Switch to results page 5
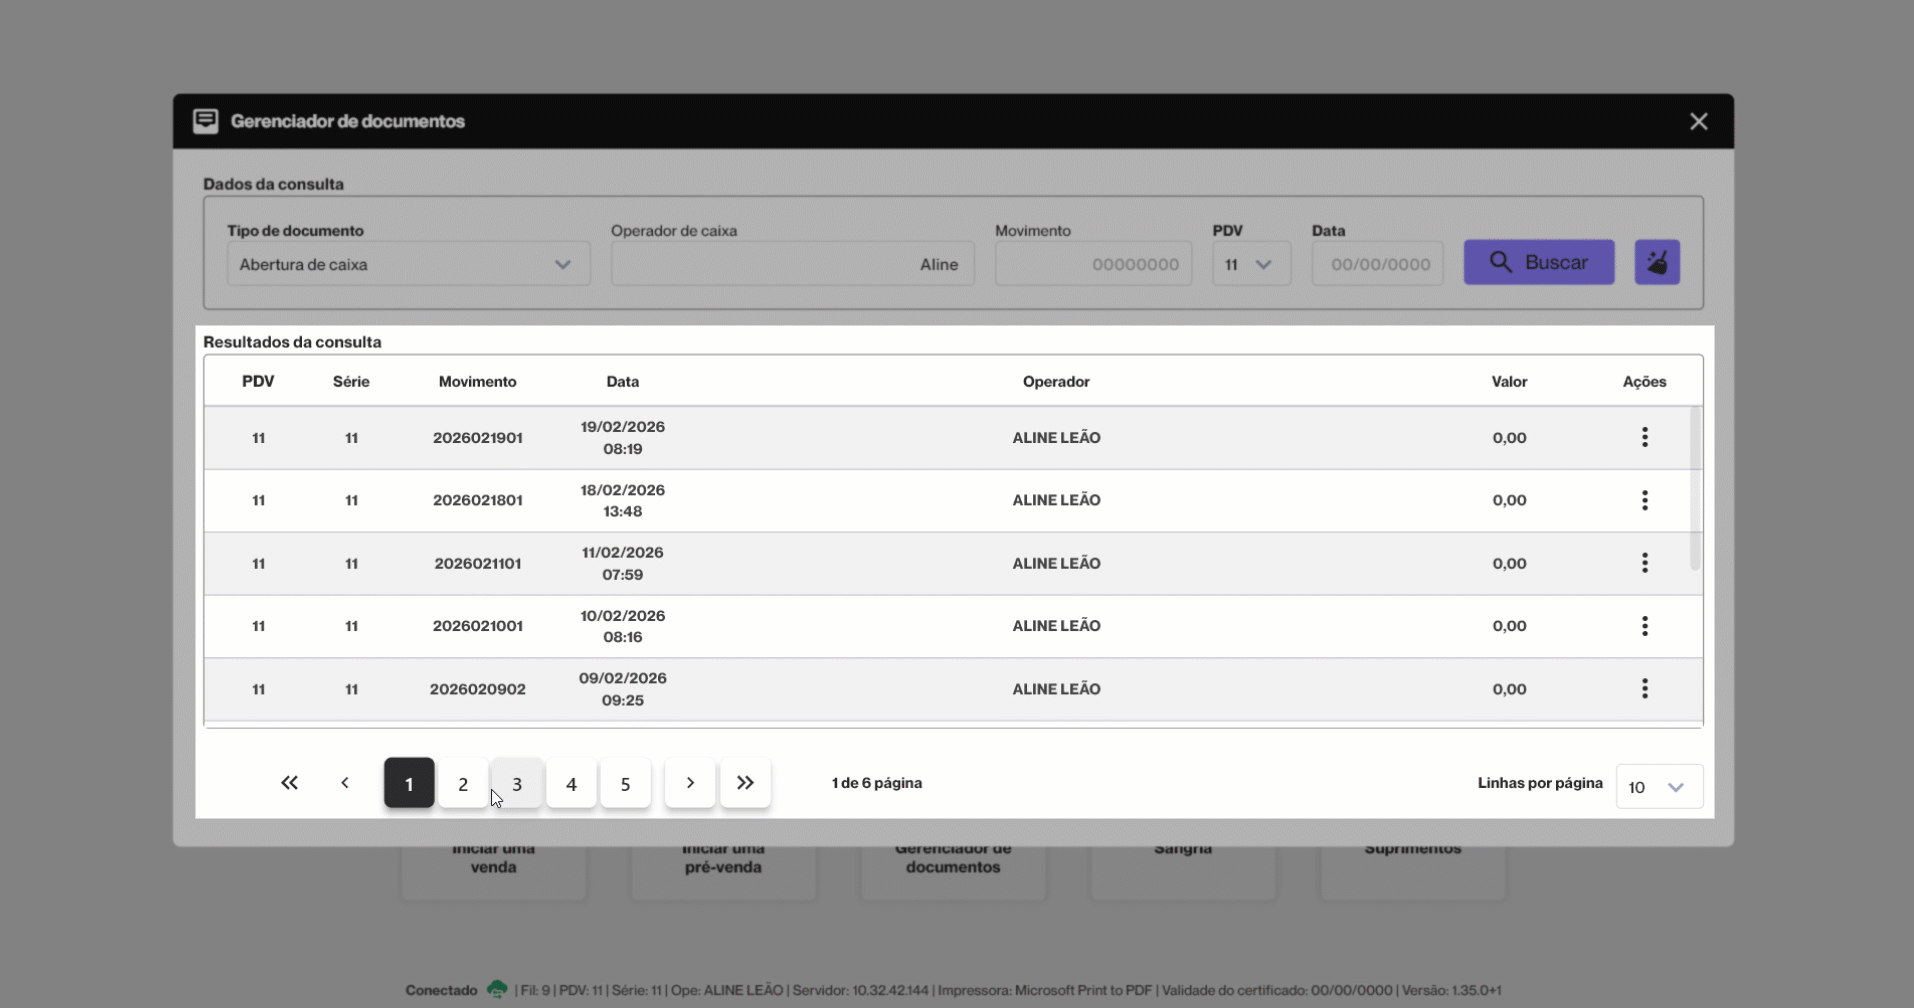Viewport: 1914px width, 1008px height. (x=625, y=784)
